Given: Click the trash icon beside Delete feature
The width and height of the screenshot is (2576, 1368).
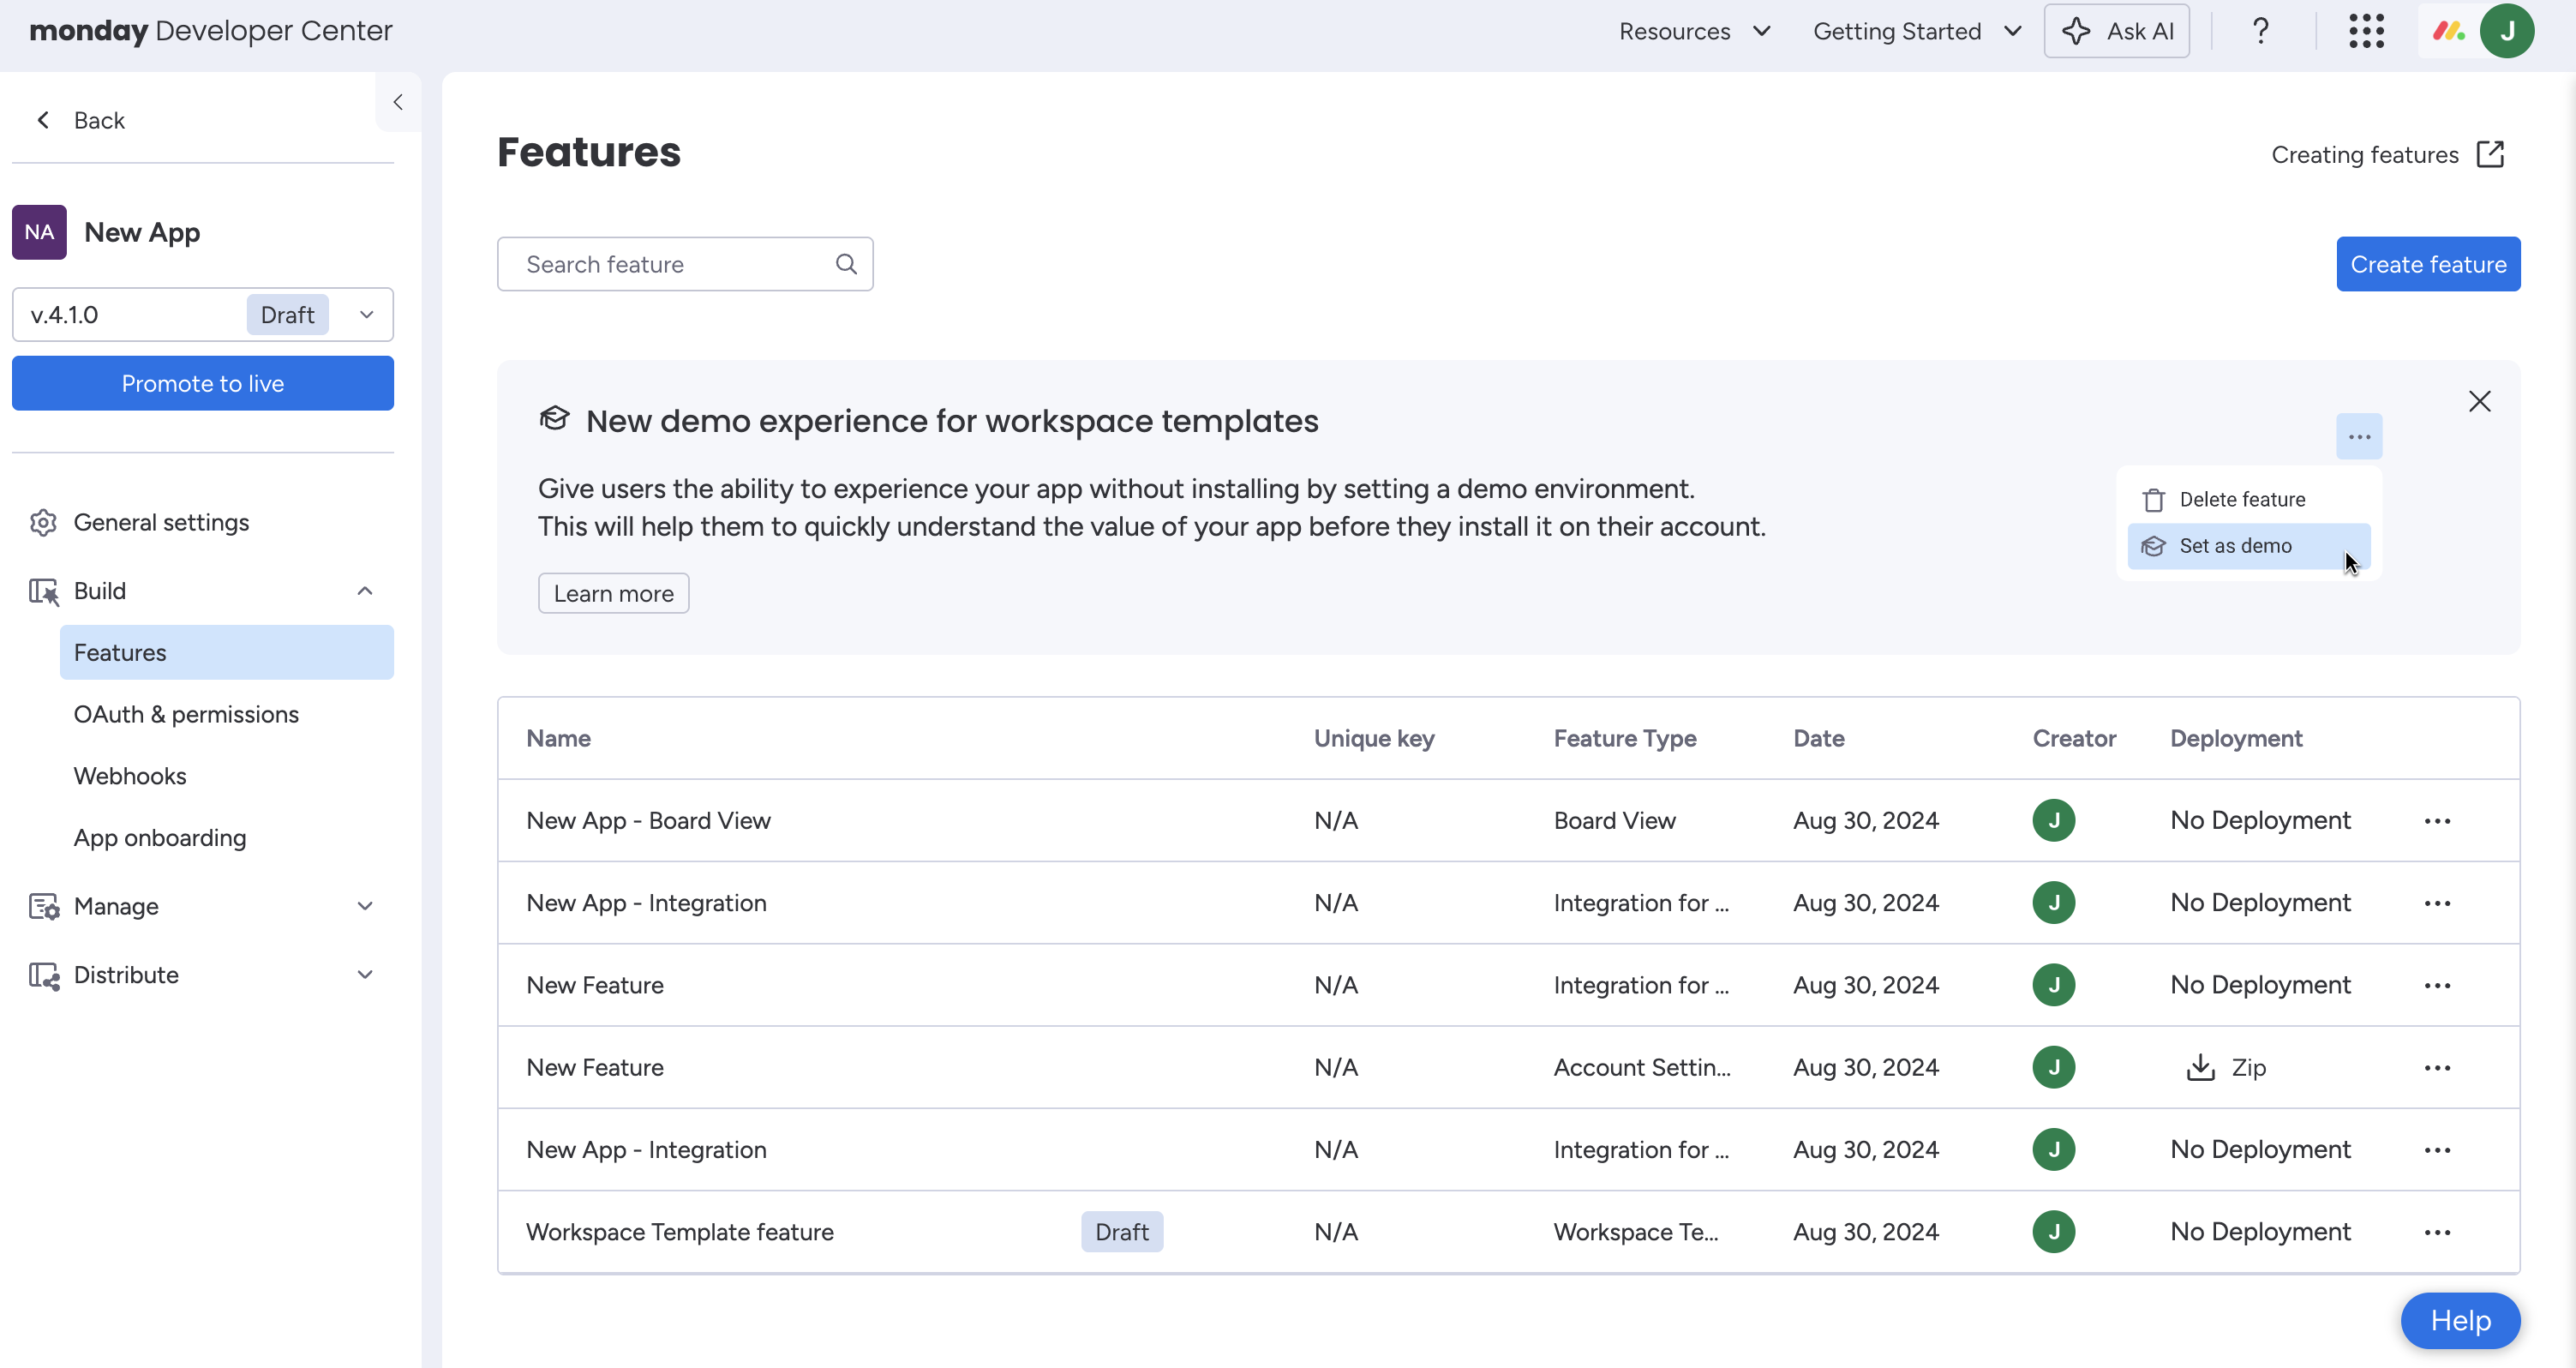Looking at the screenshot, I should point(2154,499).
